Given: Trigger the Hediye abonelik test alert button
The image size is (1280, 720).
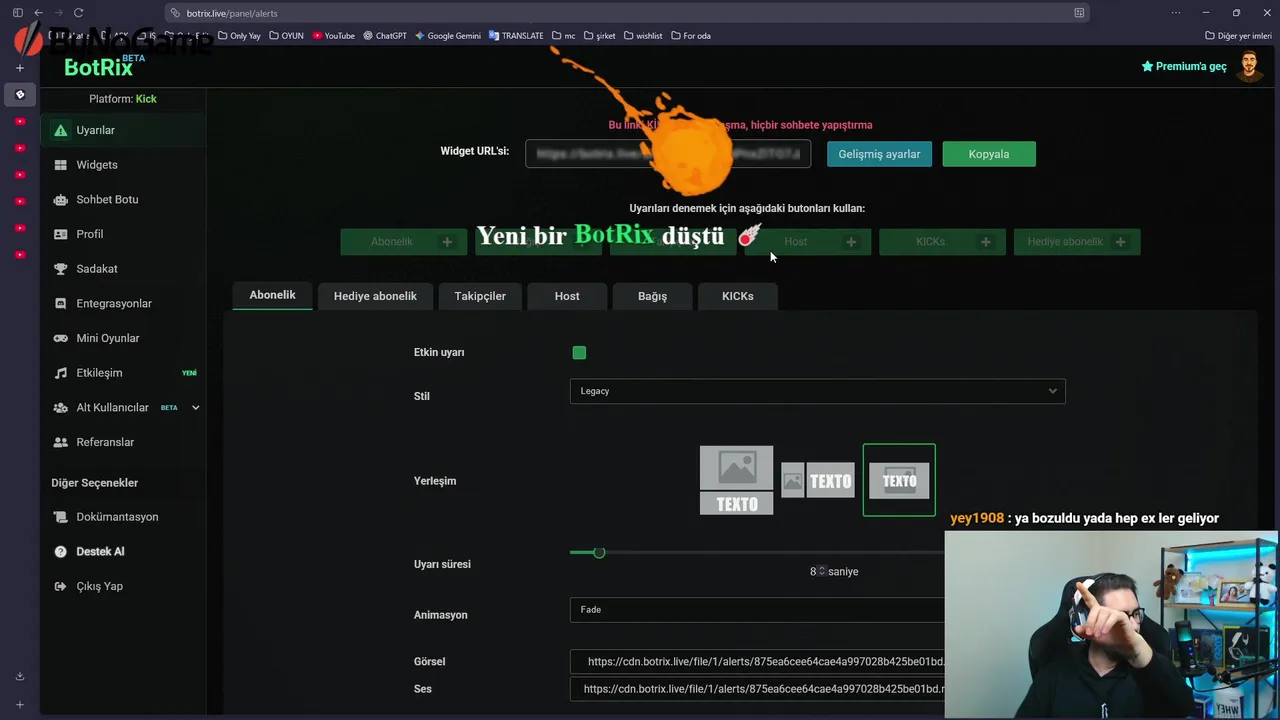Looking at the screenshot, I should (x=1077, y=242).
